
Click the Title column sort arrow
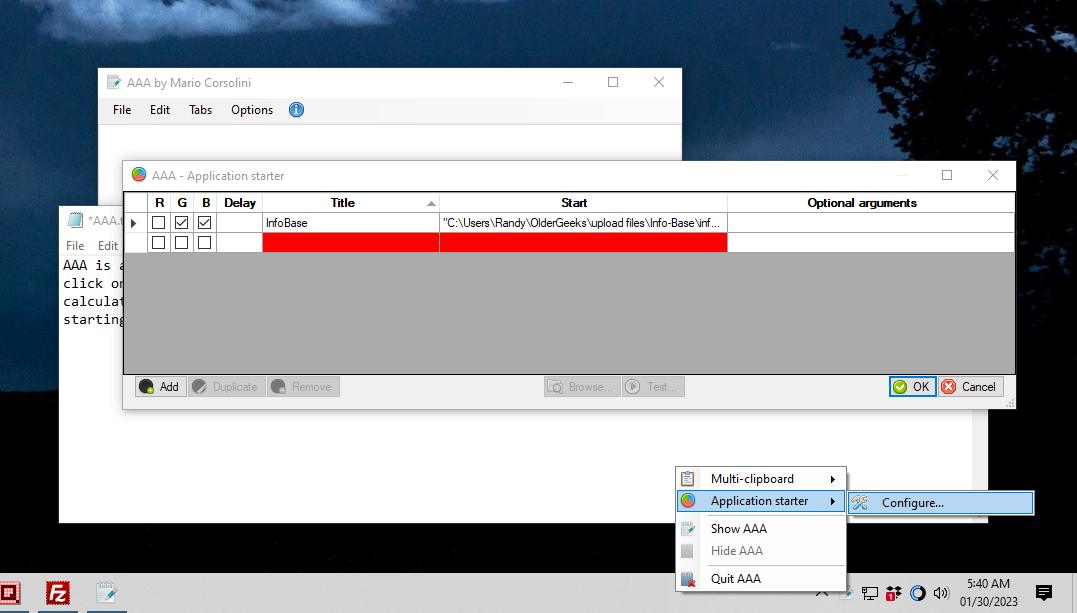431,203
